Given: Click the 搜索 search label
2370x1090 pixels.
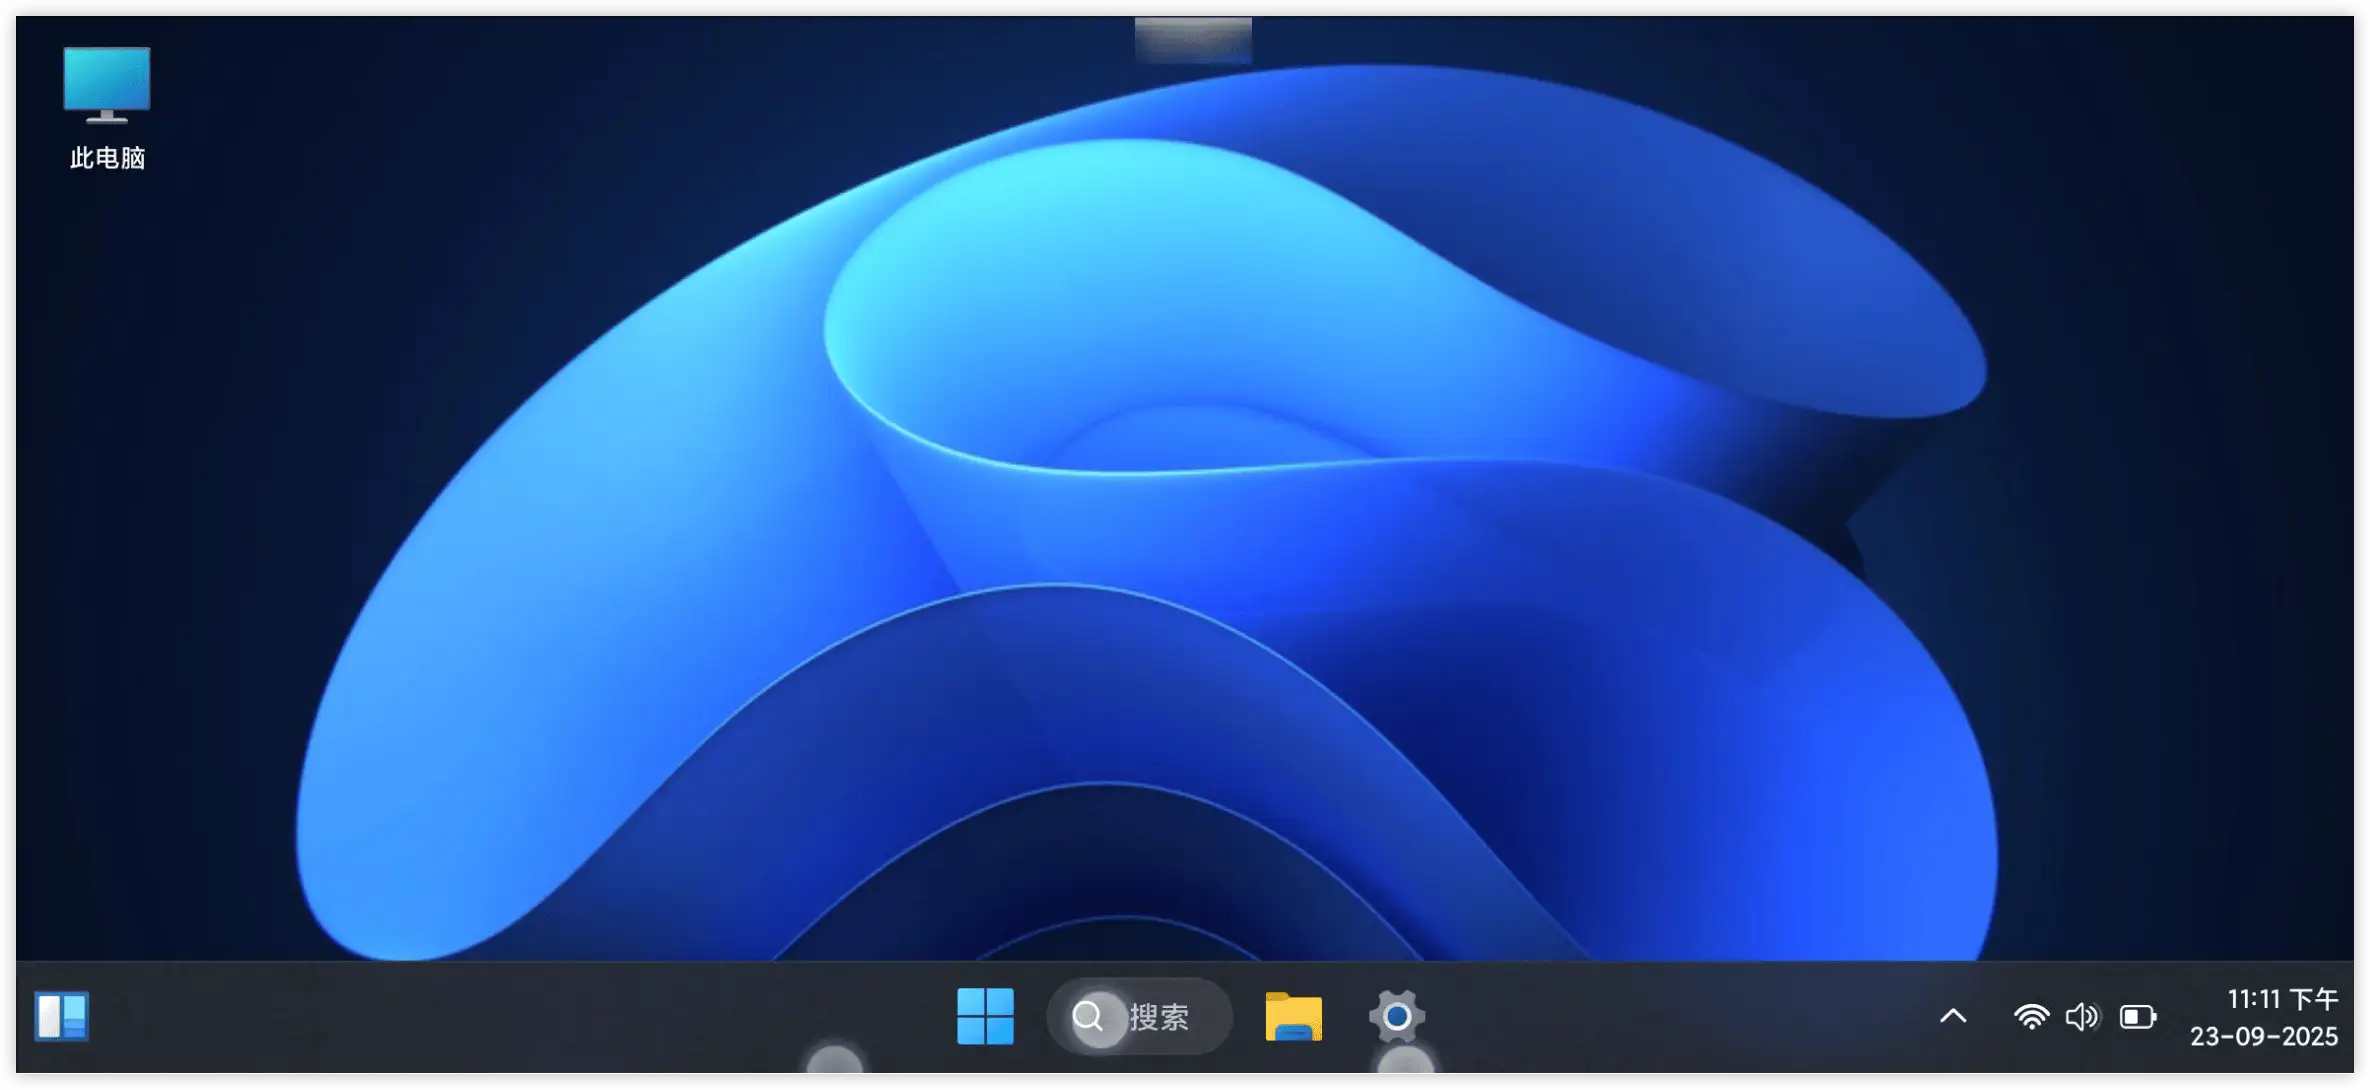Looking at the screenshot, I should click(x=1163, y=1016).
